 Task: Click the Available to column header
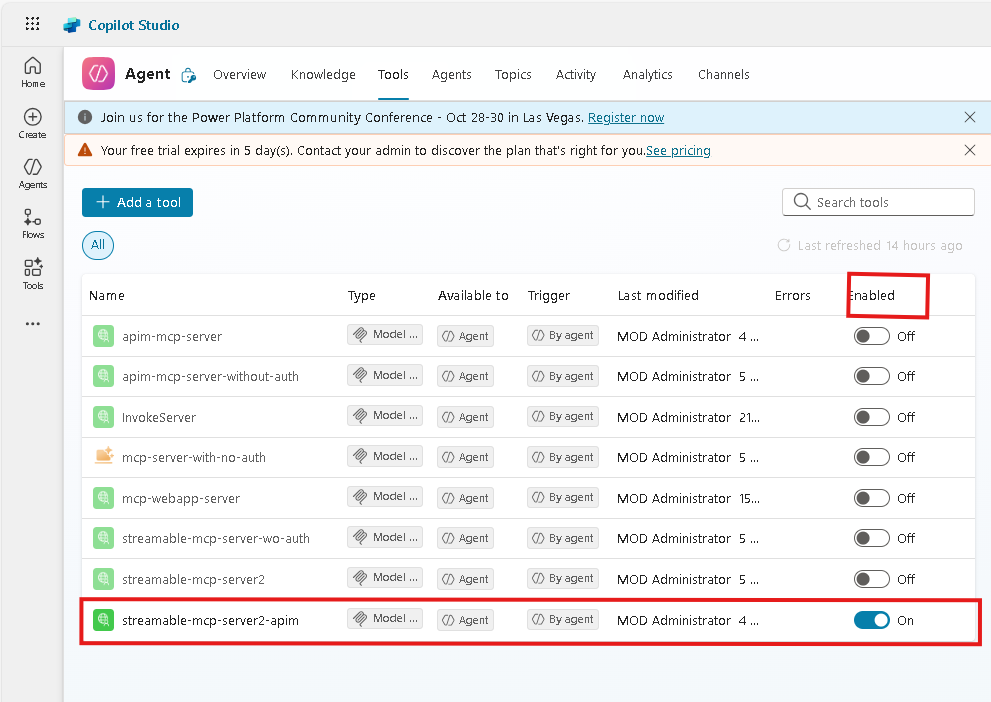click(473, 295)
